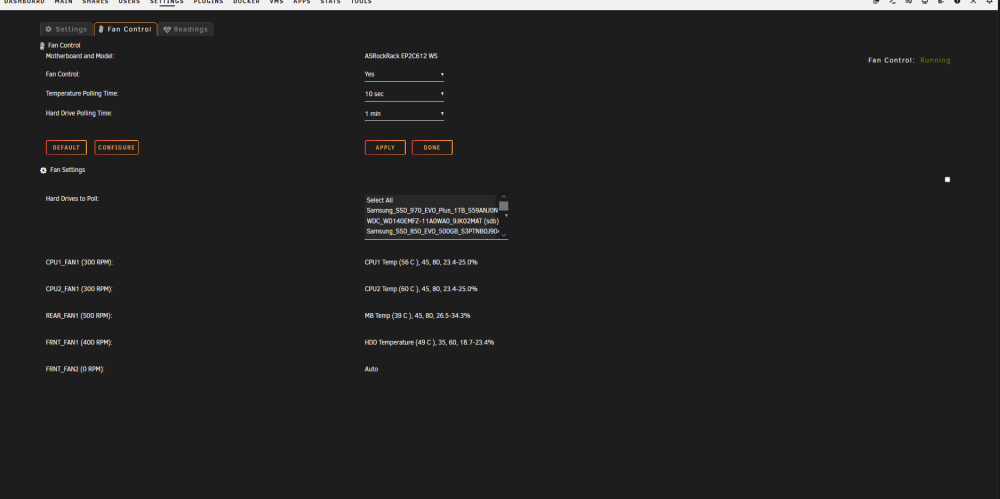Change Temperature Polling Time dropdown (10 sec)
The height and width of the screenshot is (499, 1000).
tap(404, 94)
